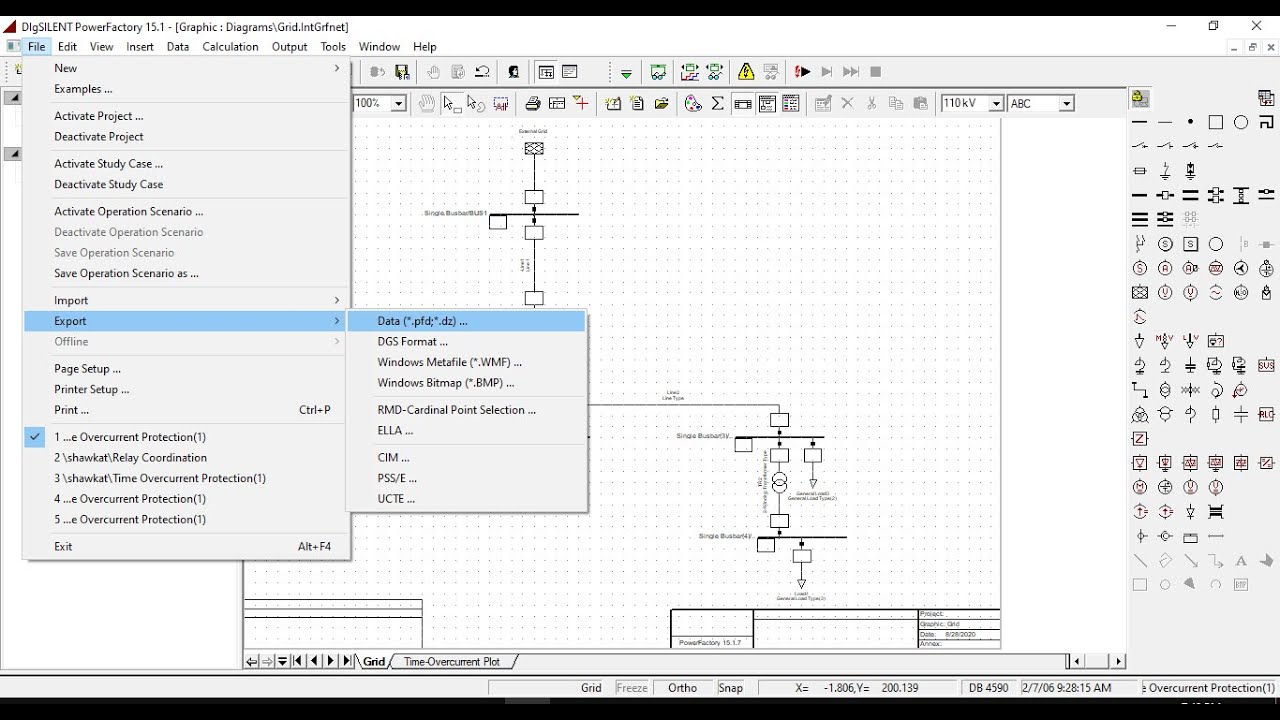Screen dimensions: 1280x720
Task: Select the SUS substation element in palette
Action: pyautogui.click(x=1266, y=366)
